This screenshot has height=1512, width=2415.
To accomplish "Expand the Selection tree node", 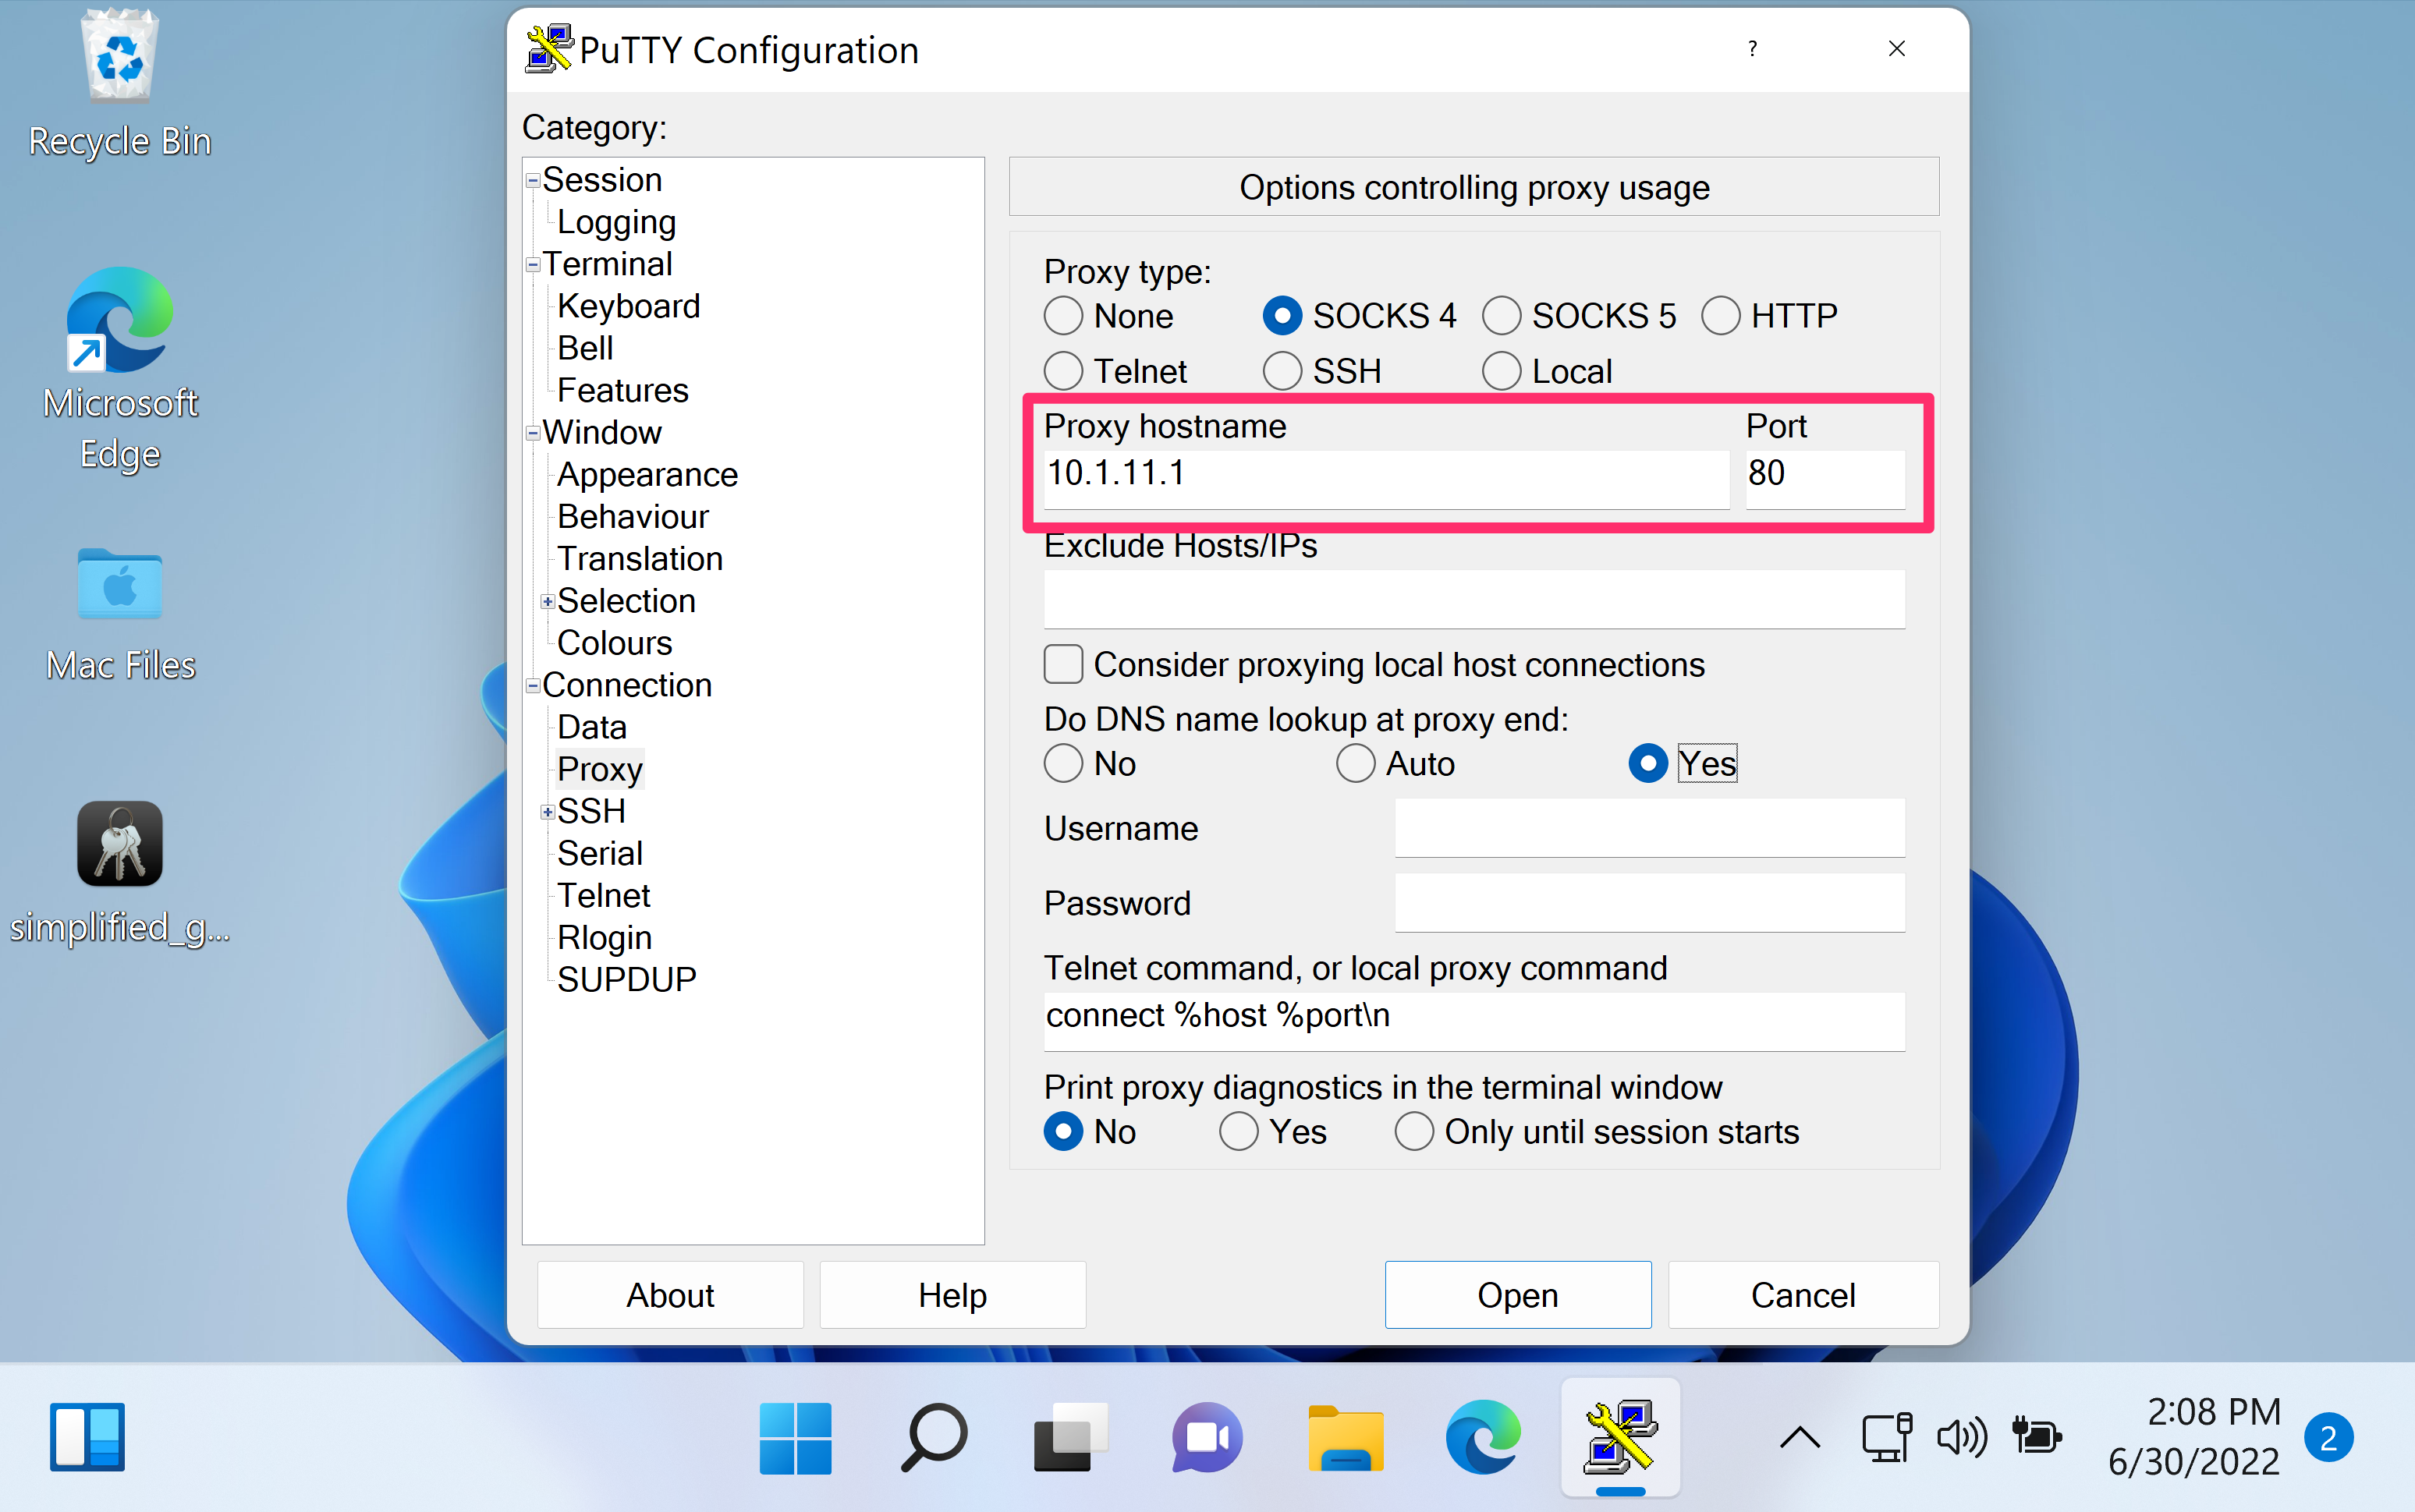I will point(547,601).
